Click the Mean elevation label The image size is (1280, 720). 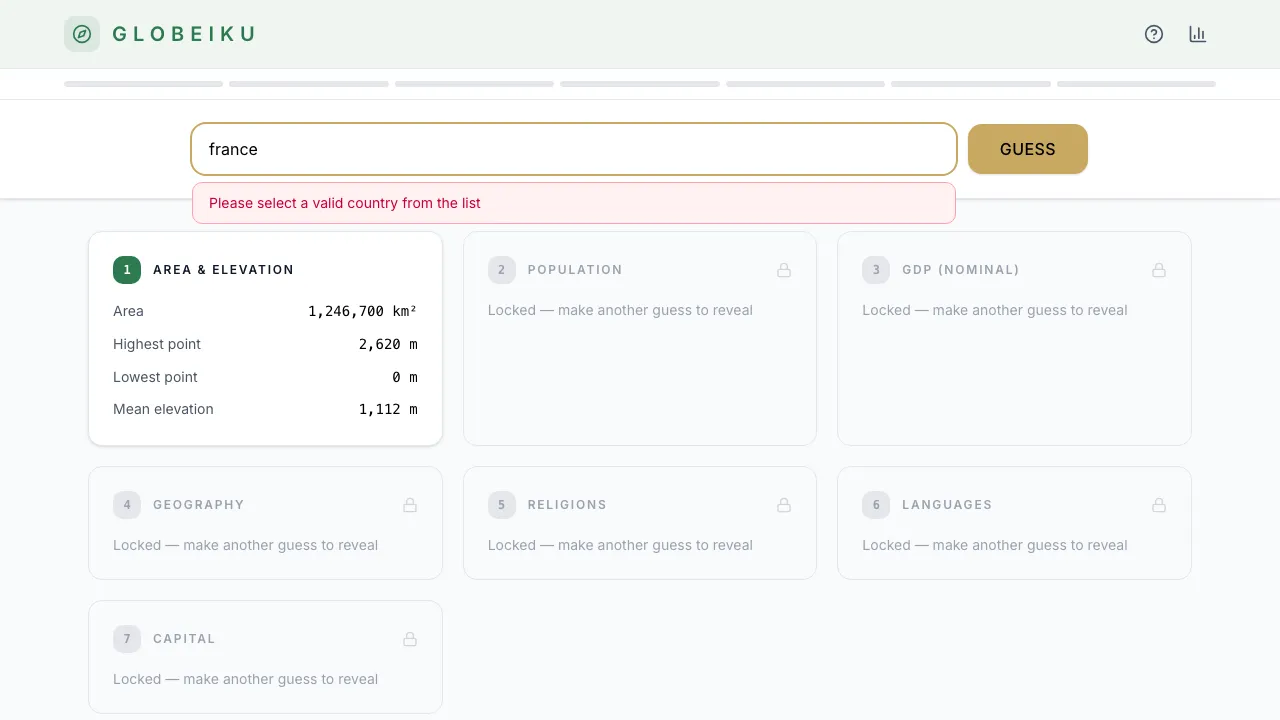pyautogui.click(x=163, y=409)
